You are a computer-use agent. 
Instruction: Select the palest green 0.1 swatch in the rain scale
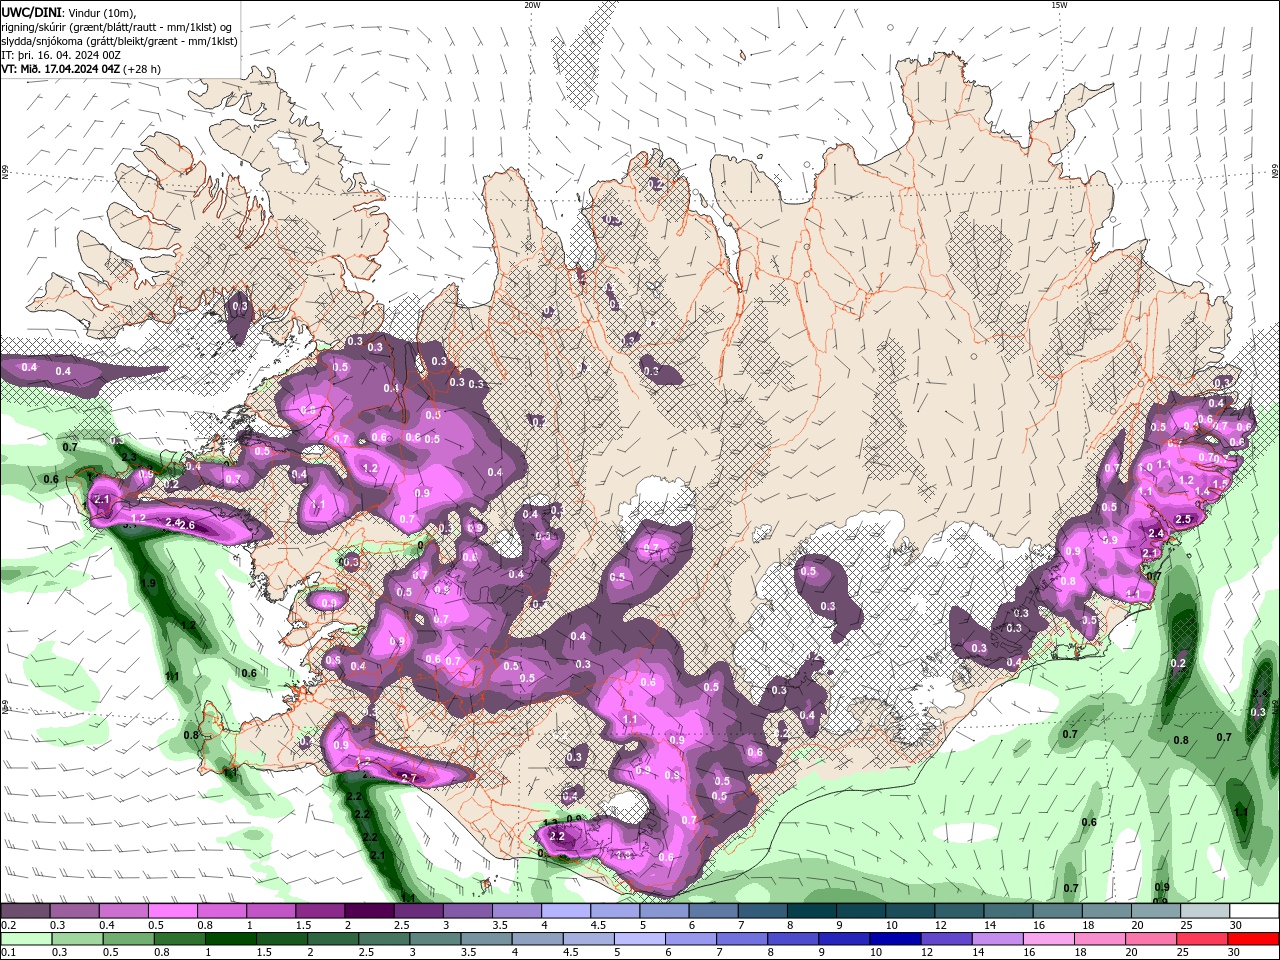pyautogui.click(x=25, y=939)
